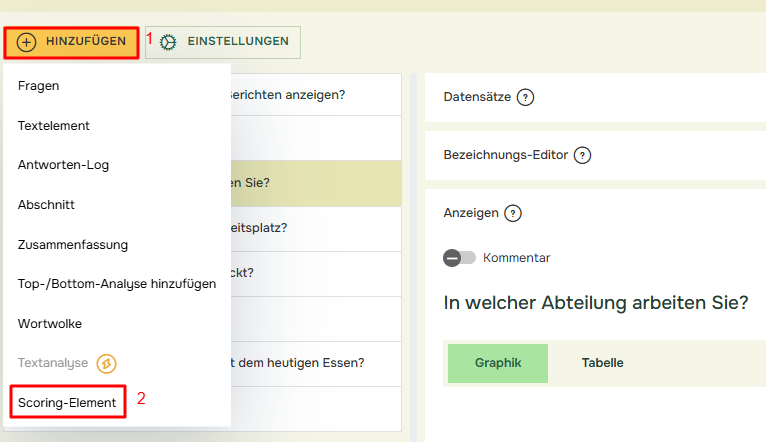Click the gear icon beside Einstellungen
This screenshot has height=442, width=766.
click(x=168, y=42)
